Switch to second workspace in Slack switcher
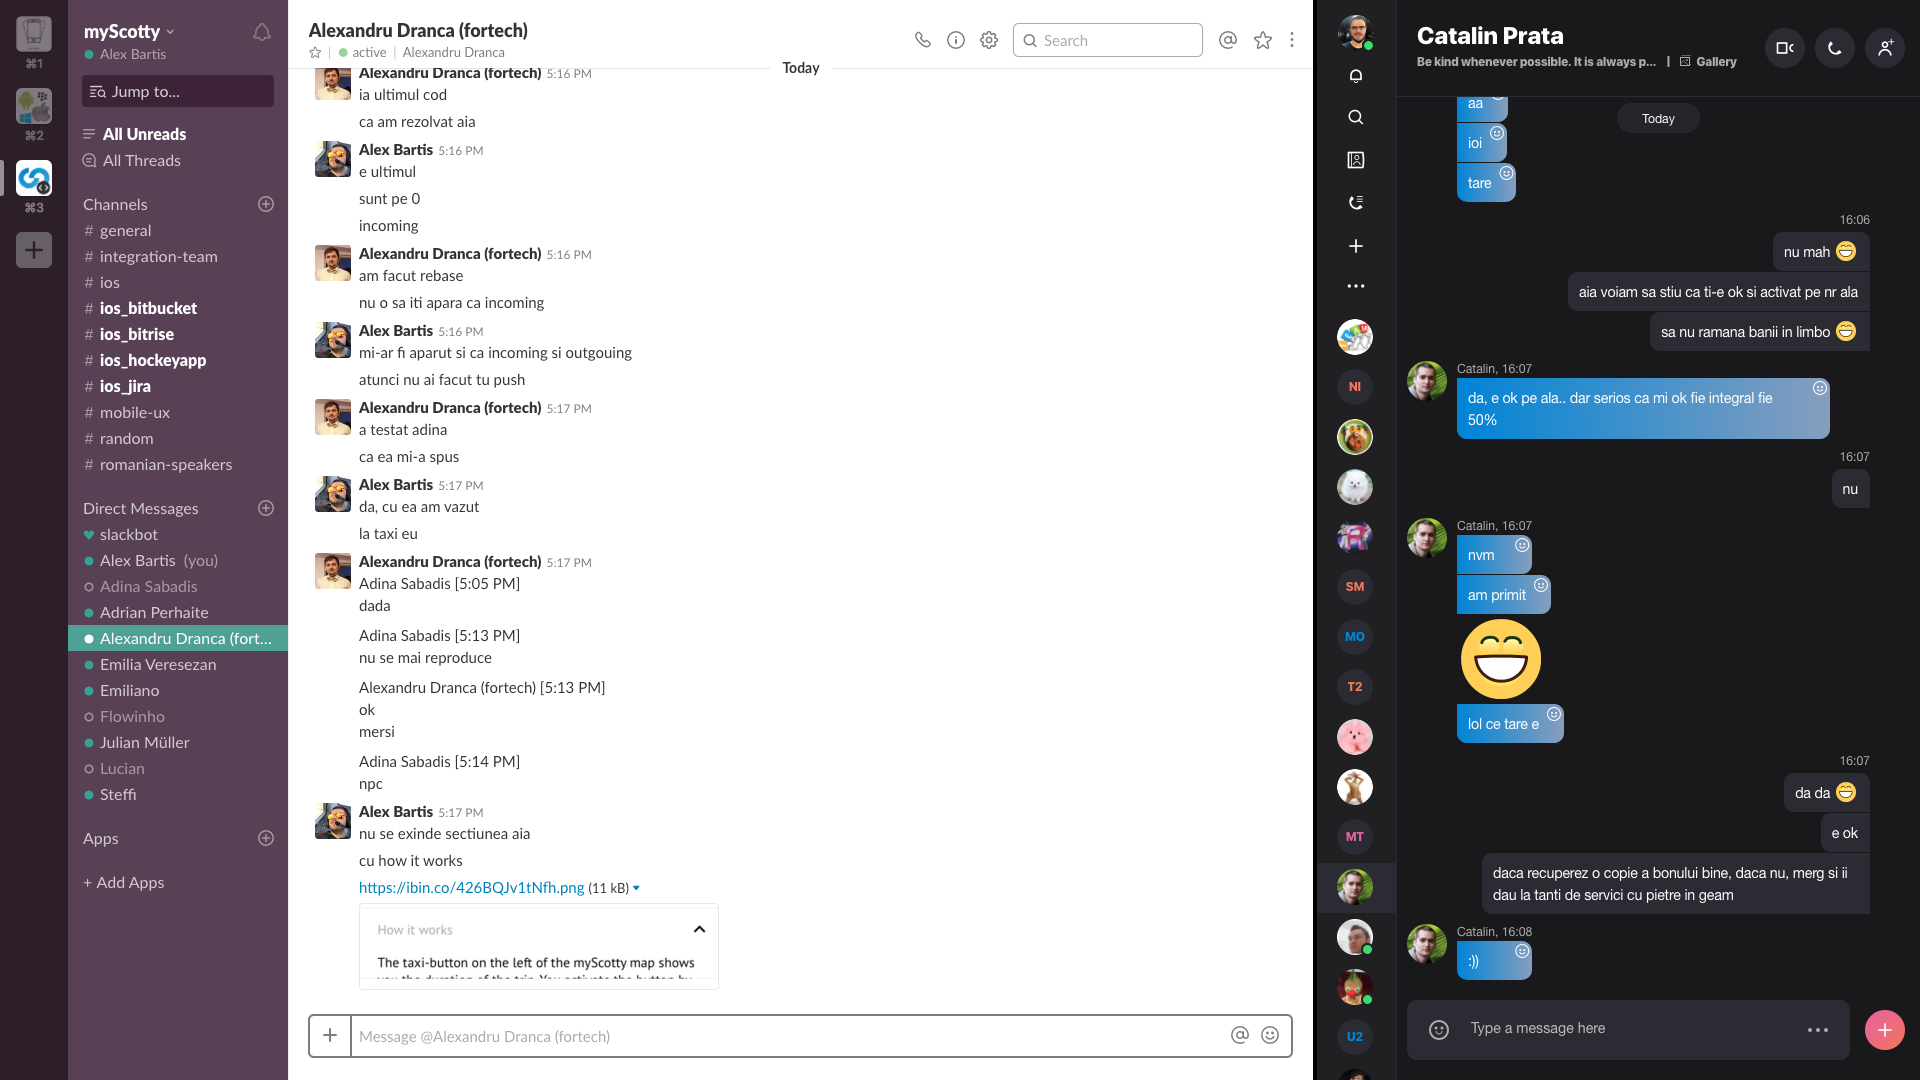Image resolution: width=1920 pixels, height=1080 pixels. [34, 106]
